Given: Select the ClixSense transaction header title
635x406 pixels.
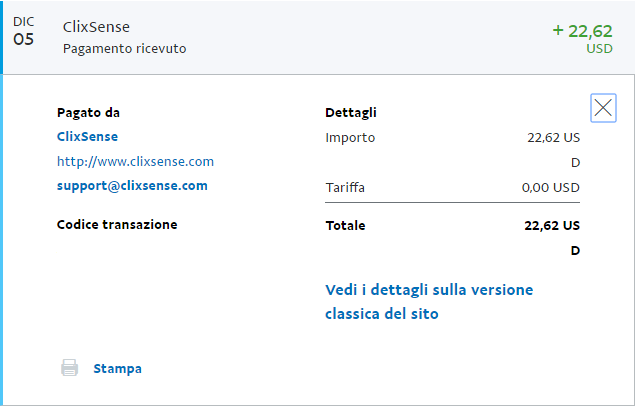Looking at the screenshot, I should tap(96, 27).
